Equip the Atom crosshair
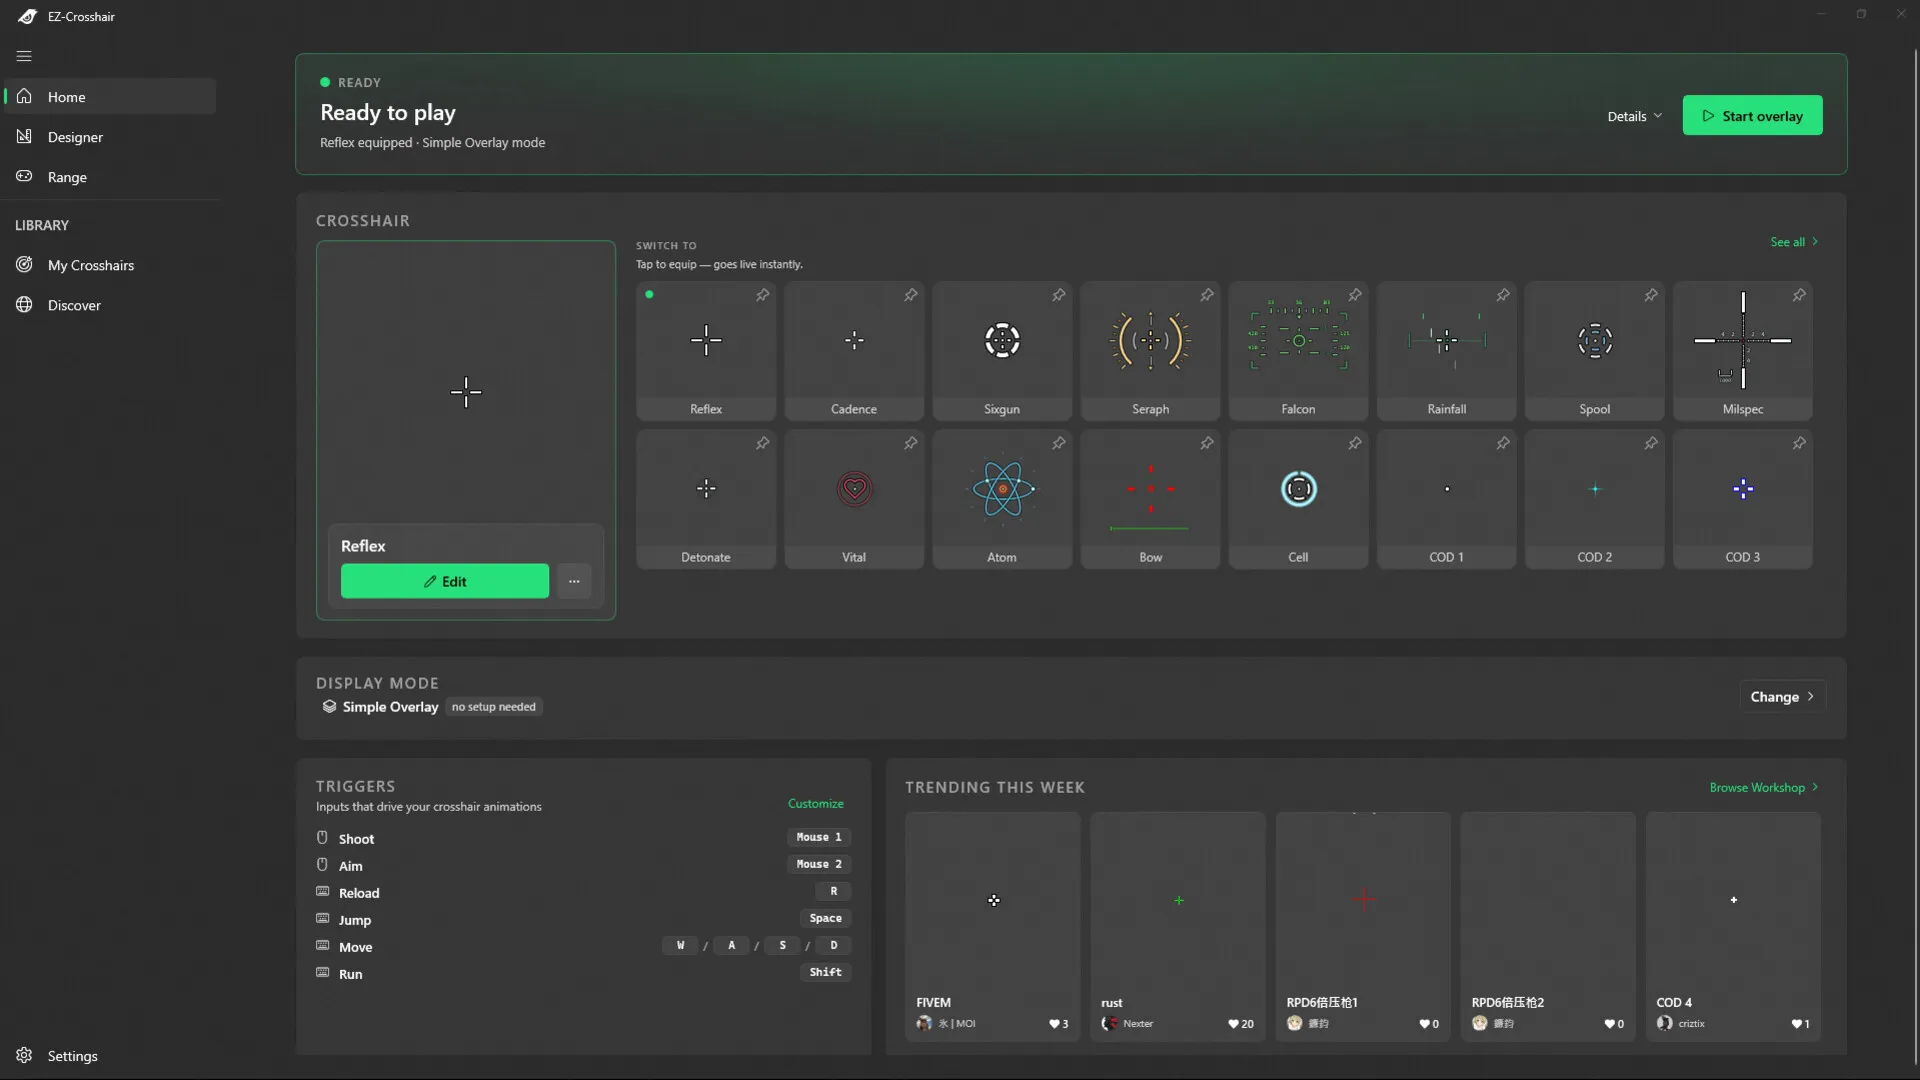This screenshot has width=1920, height=1080. (x=1002, y=499)
